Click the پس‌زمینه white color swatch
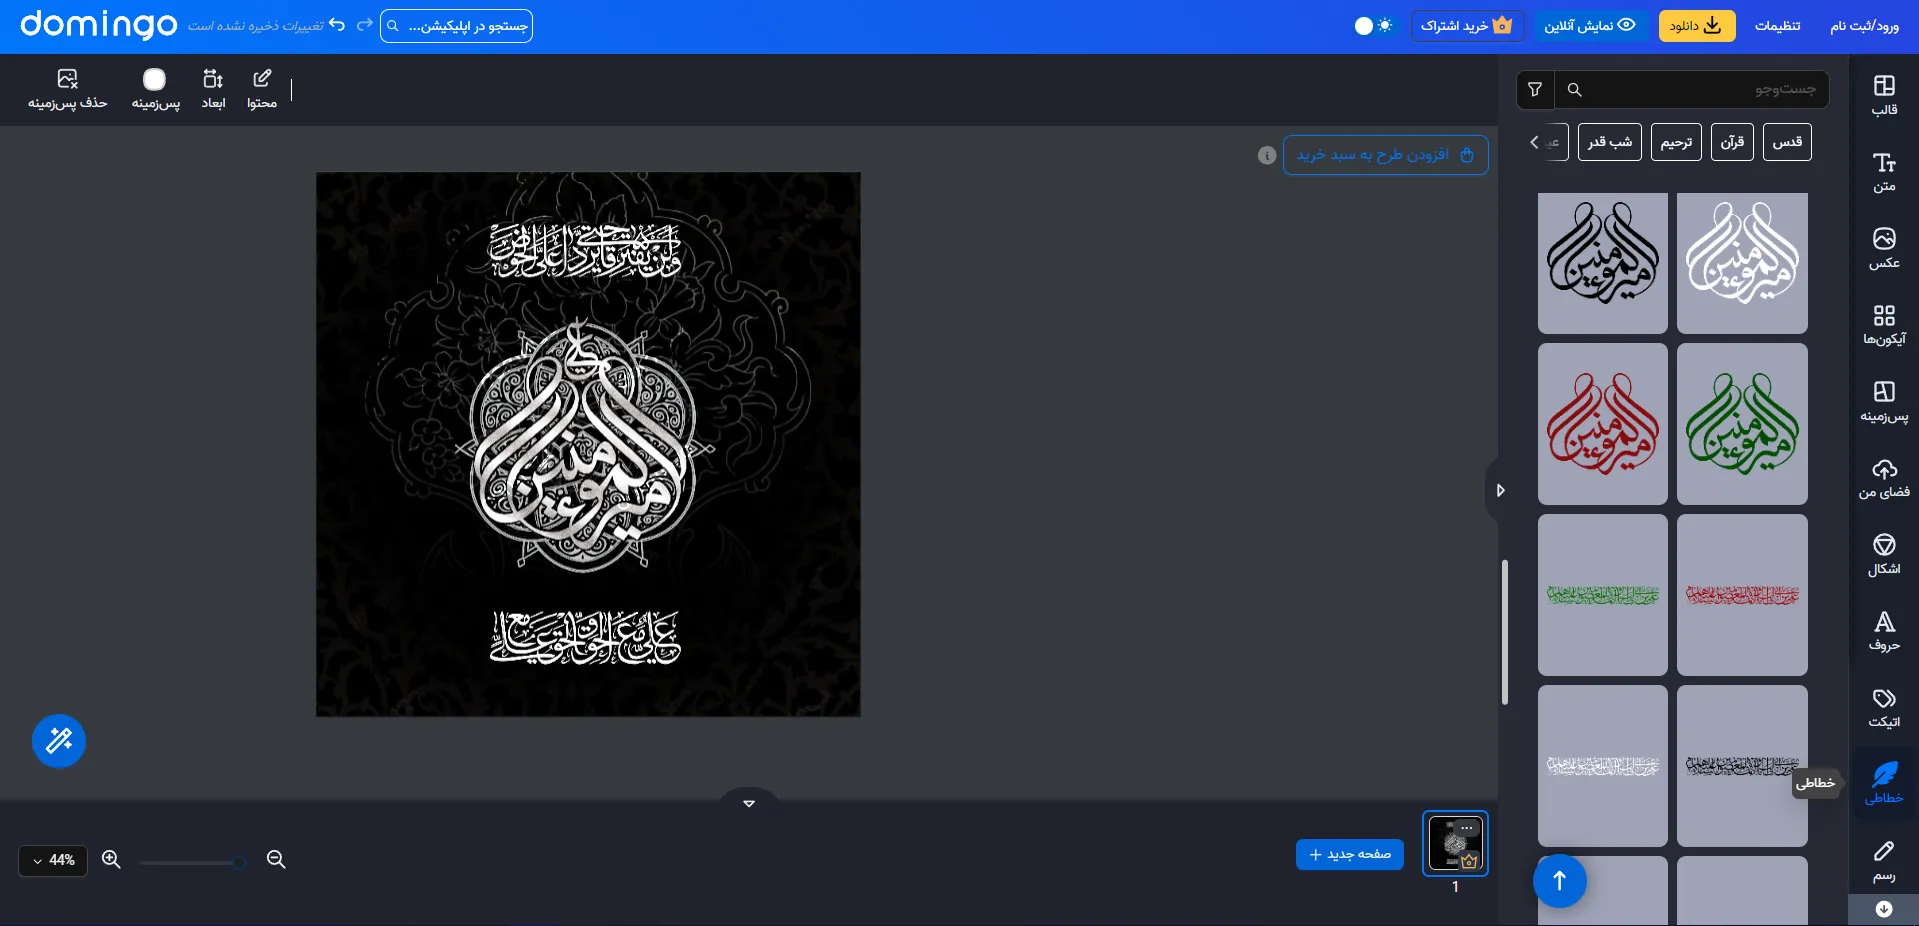Screen dimensions: 1919x926 (x=154, y=79)
